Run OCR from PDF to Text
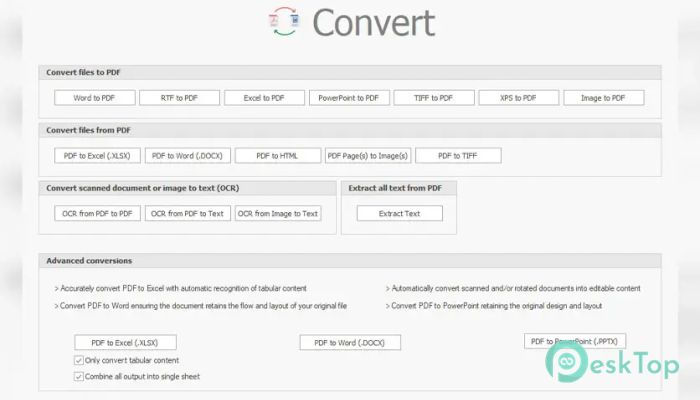 point(188,213)
